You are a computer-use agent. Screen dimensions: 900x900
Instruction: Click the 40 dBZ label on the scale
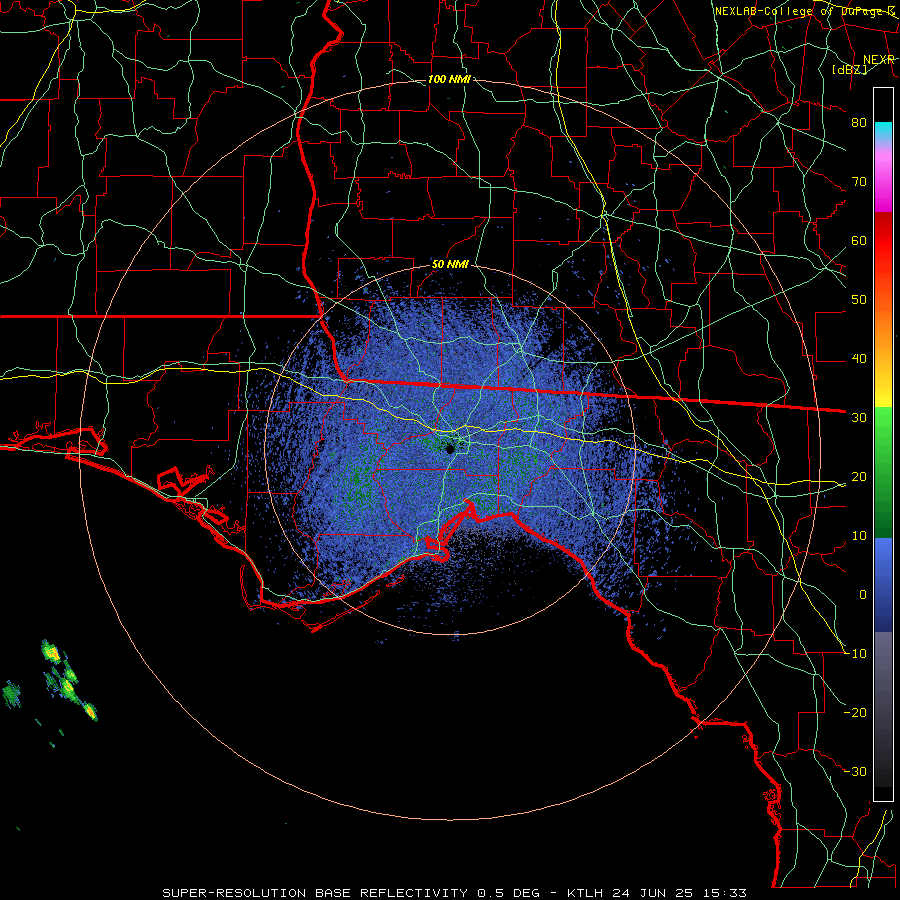859,358
